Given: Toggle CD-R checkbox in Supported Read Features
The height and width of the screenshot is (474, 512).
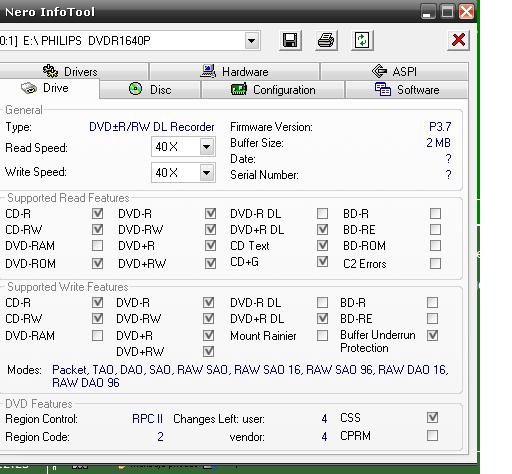Looking at the screenshot, I should pyautogui.click(x=97, y=213).
